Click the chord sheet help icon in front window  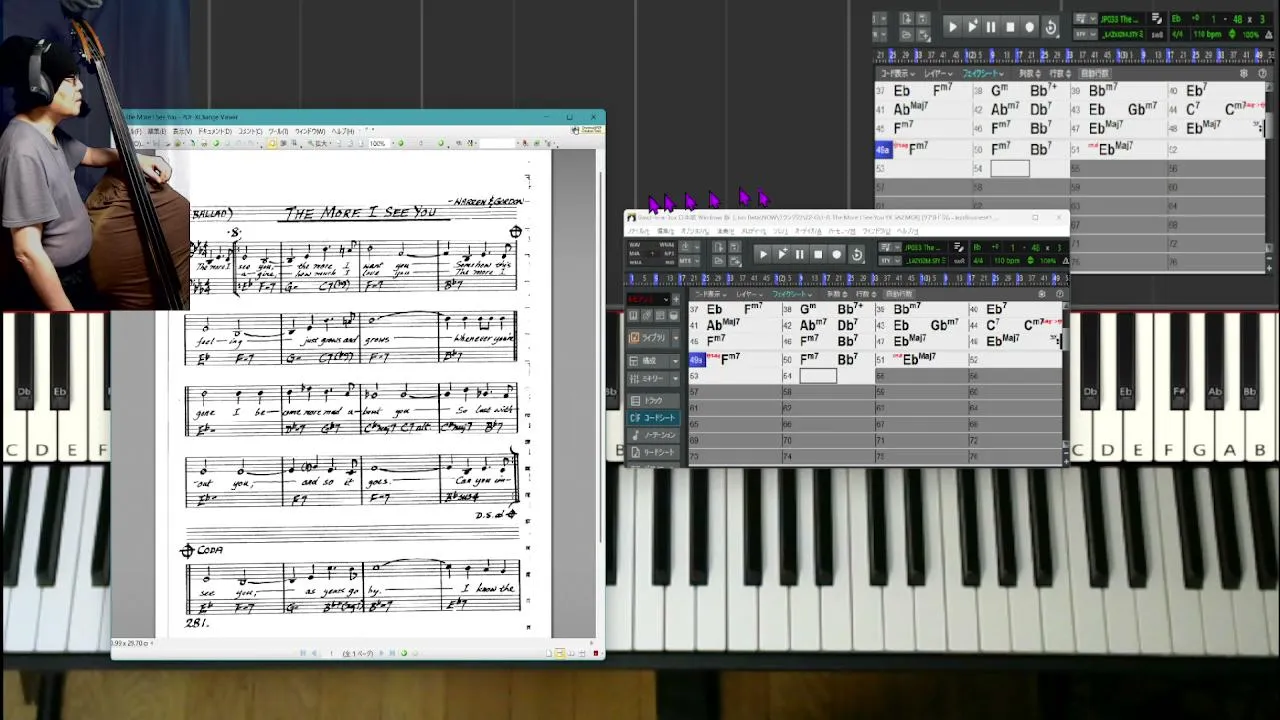pyautogui.click(x=1060, y=294)
